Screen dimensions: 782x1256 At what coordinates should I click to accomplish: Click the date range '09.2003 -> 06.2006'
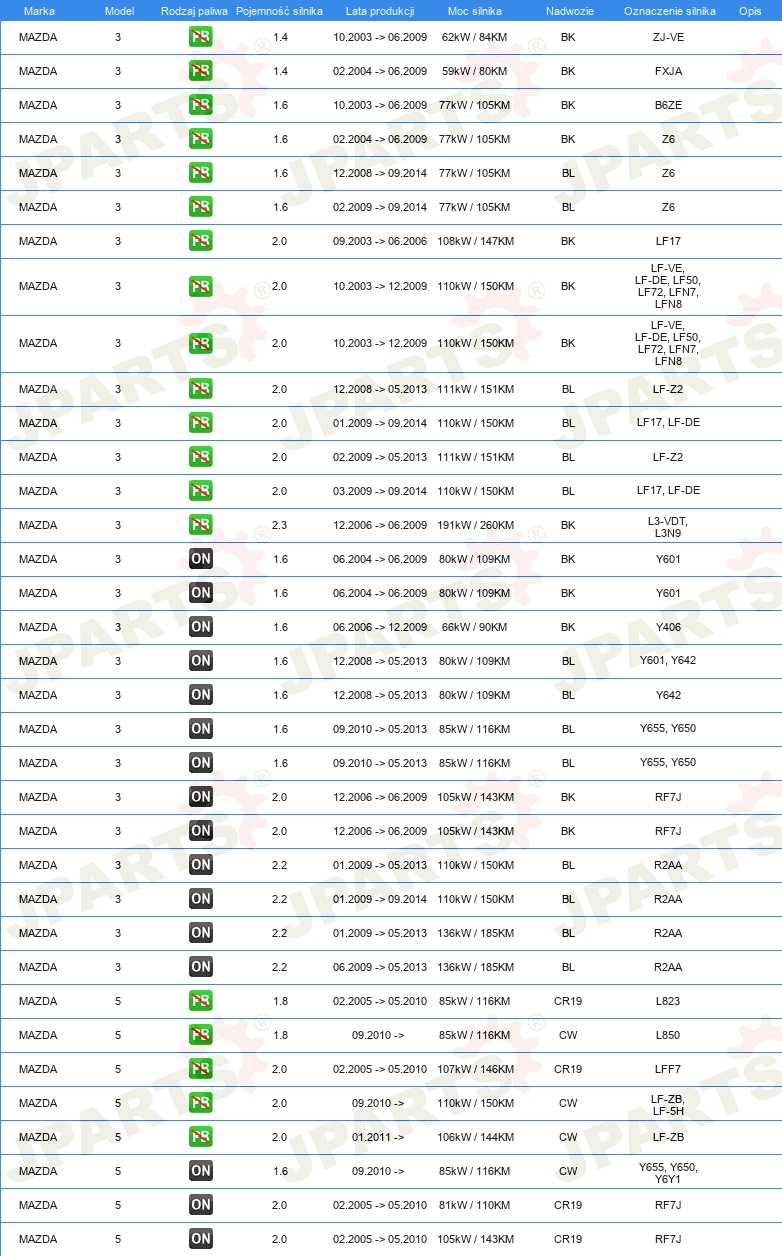coord(380,242)
